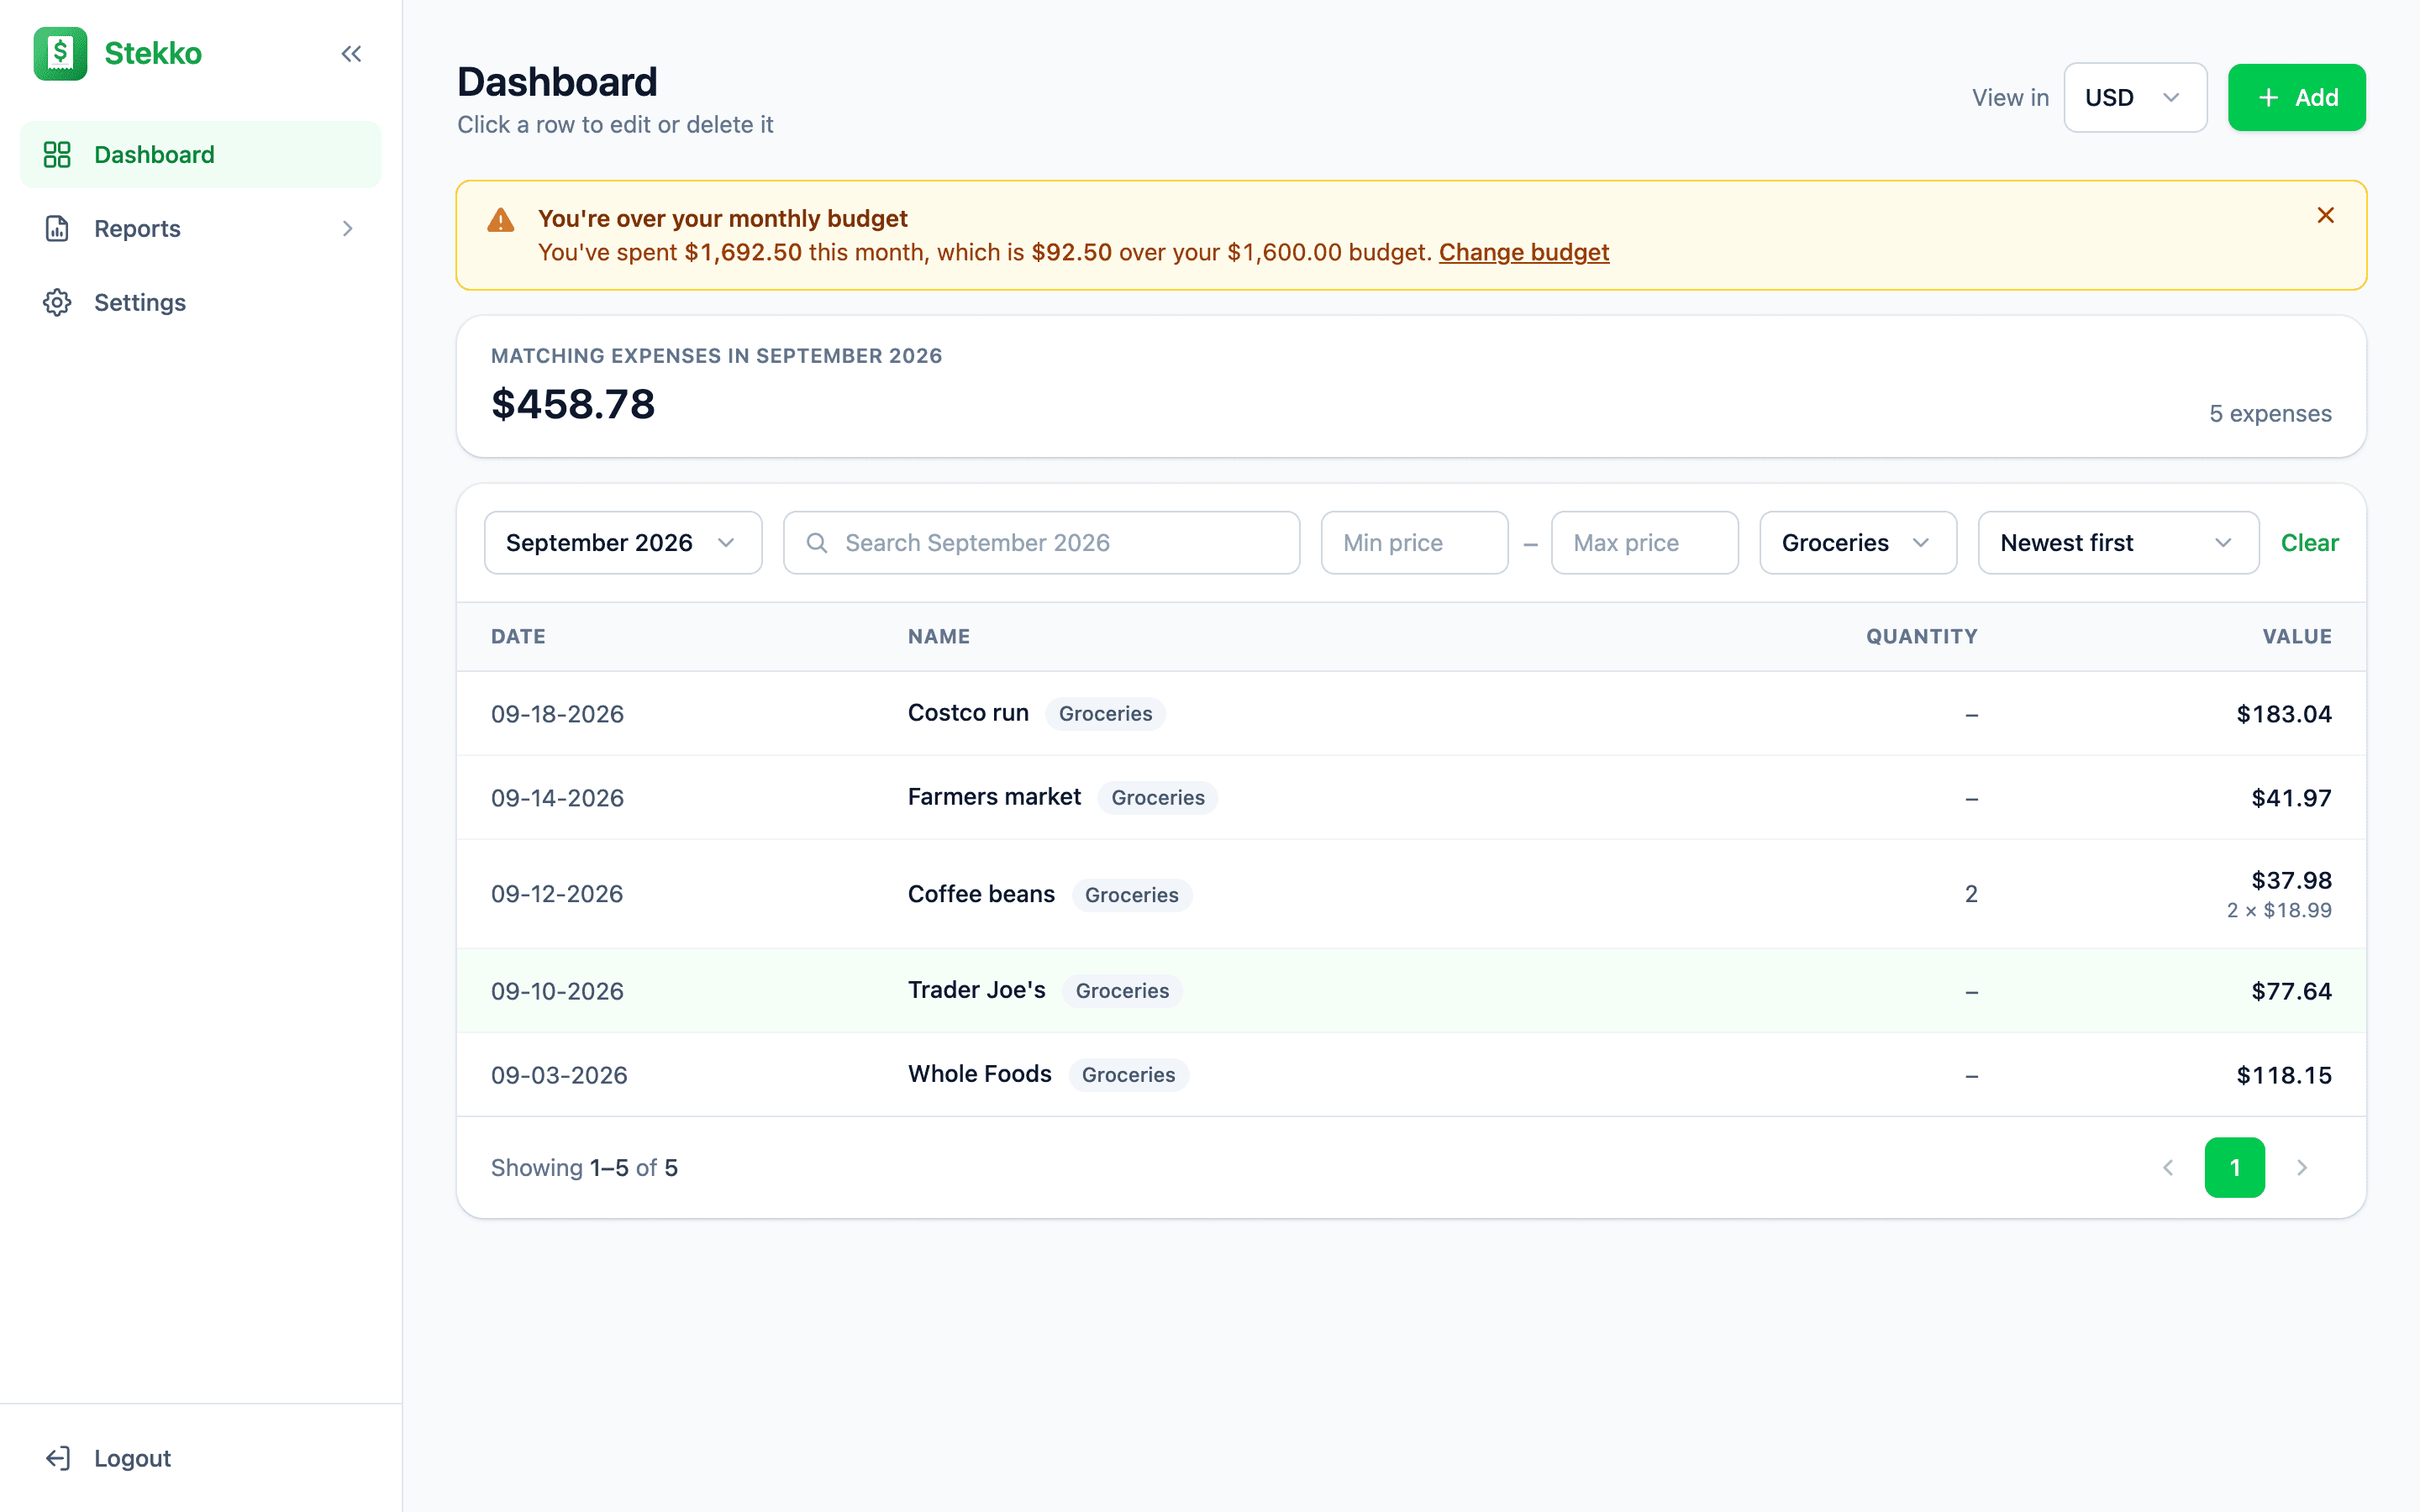This screenshot has height=1512, width=2420.
Task: Collapse the sidebar with the double-chevron icon
Action: coord(351,54)
